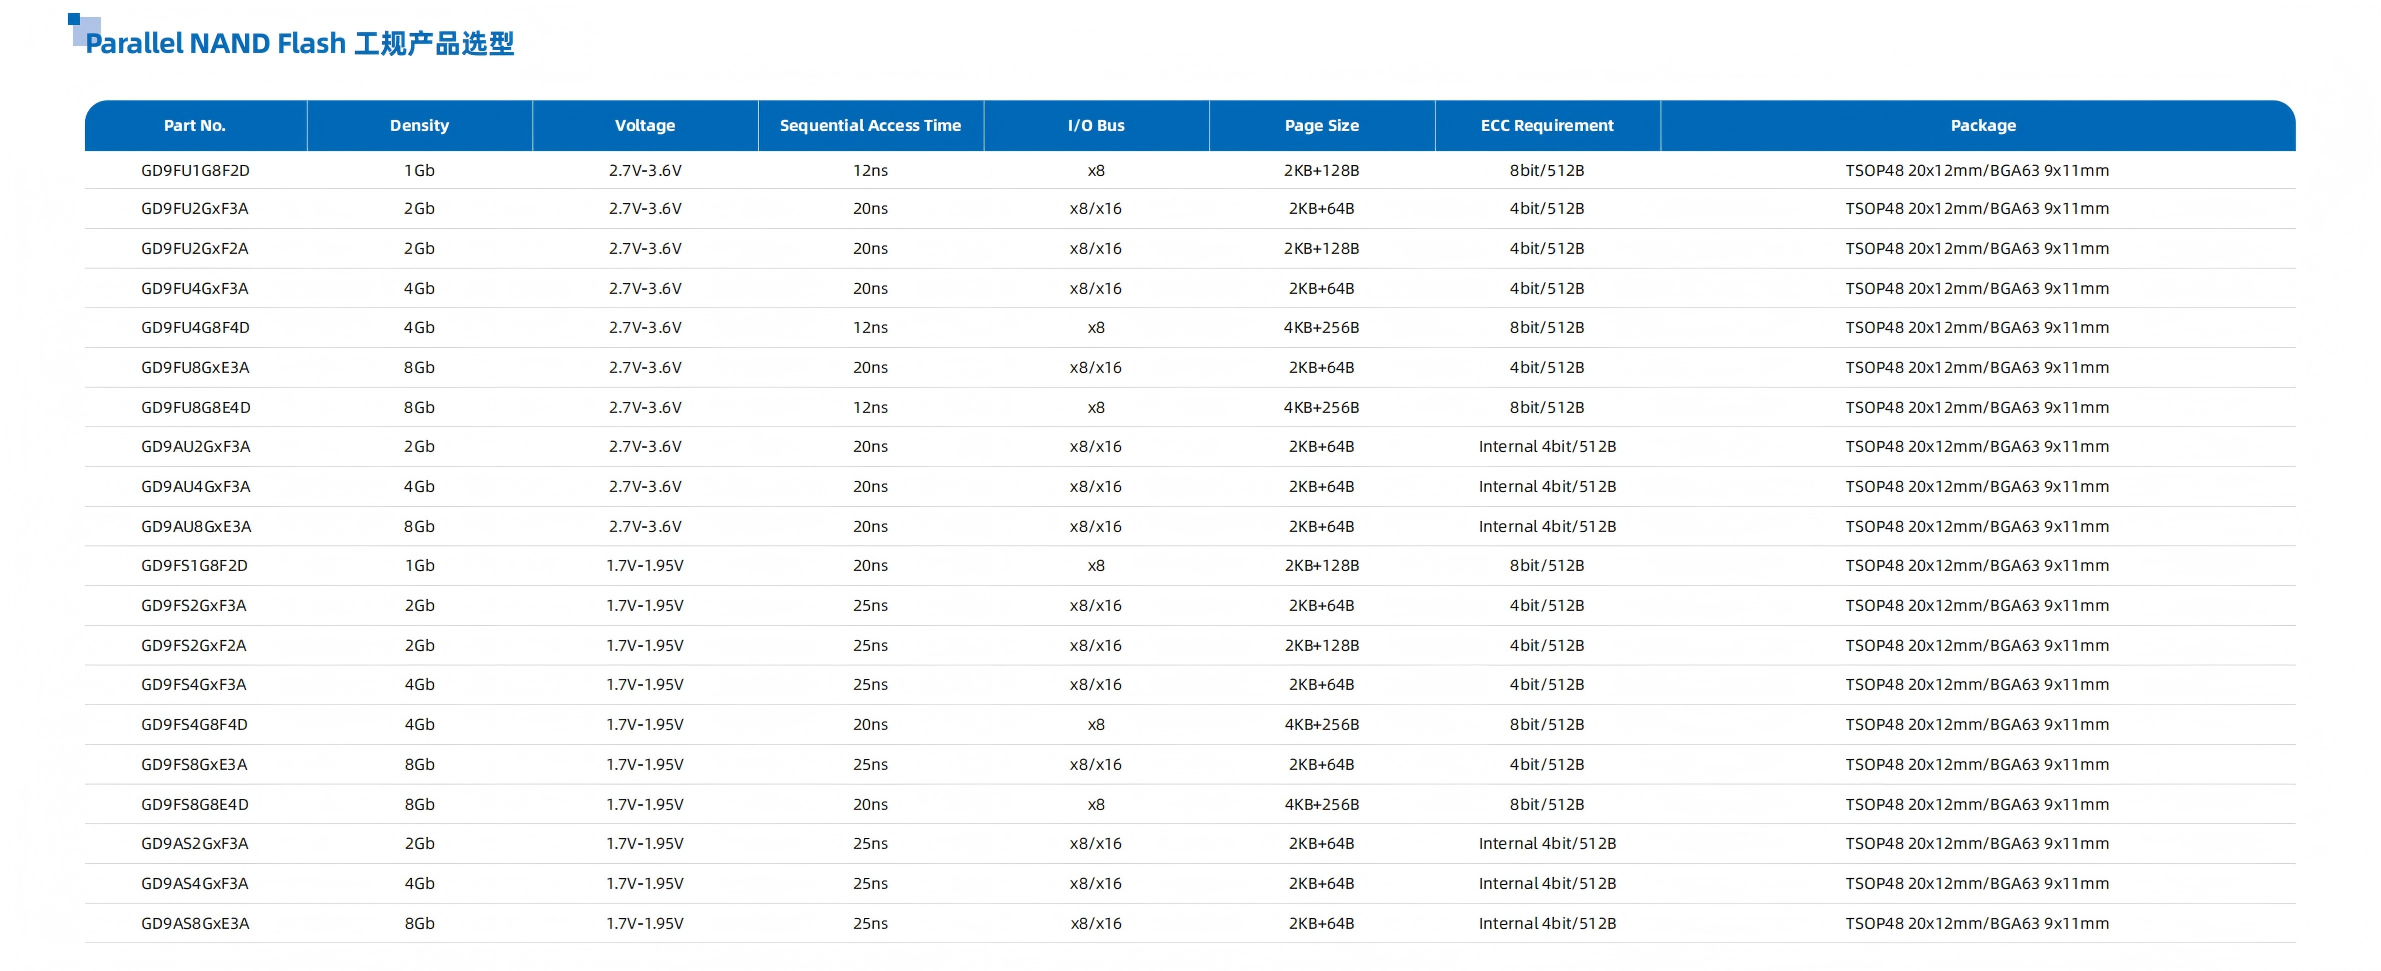Select part number GD9FU1G8F2D
The image size is (2381, 971).
click(x=195, y=171)
